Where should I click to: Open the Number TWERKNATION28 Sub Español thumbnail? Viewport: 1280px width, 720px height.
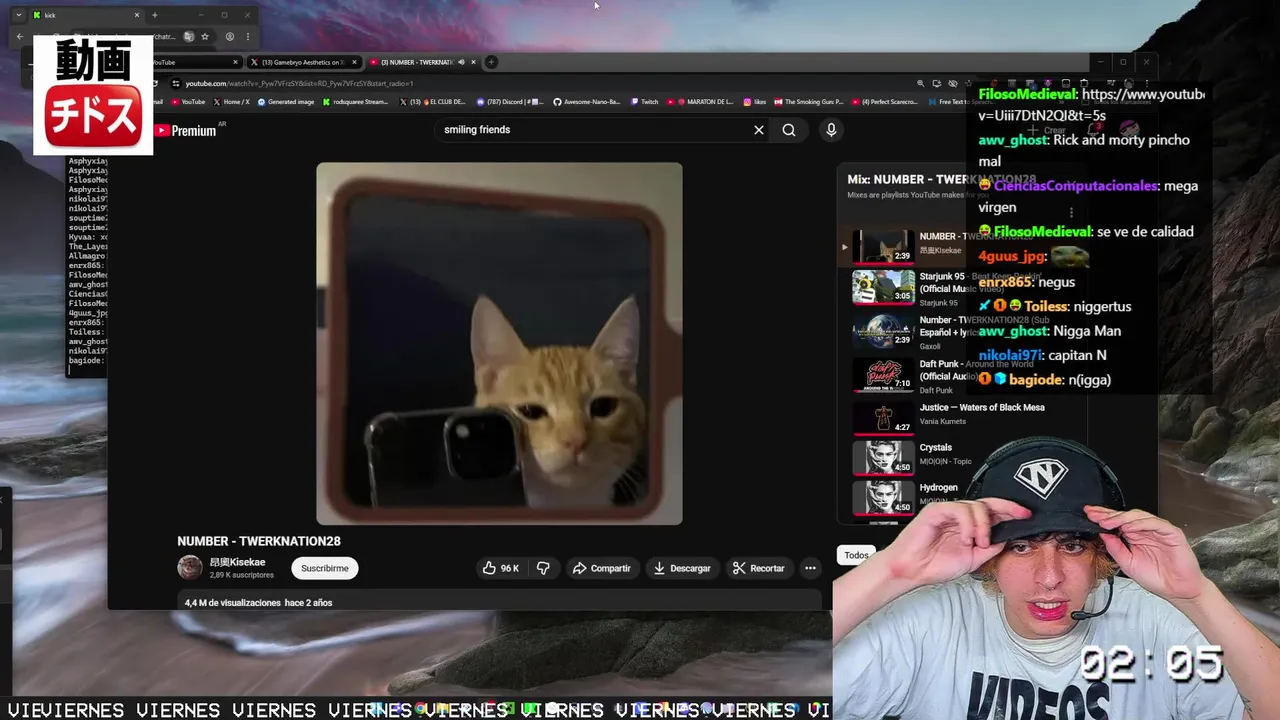pyautogui.click(x=883, y=331)
